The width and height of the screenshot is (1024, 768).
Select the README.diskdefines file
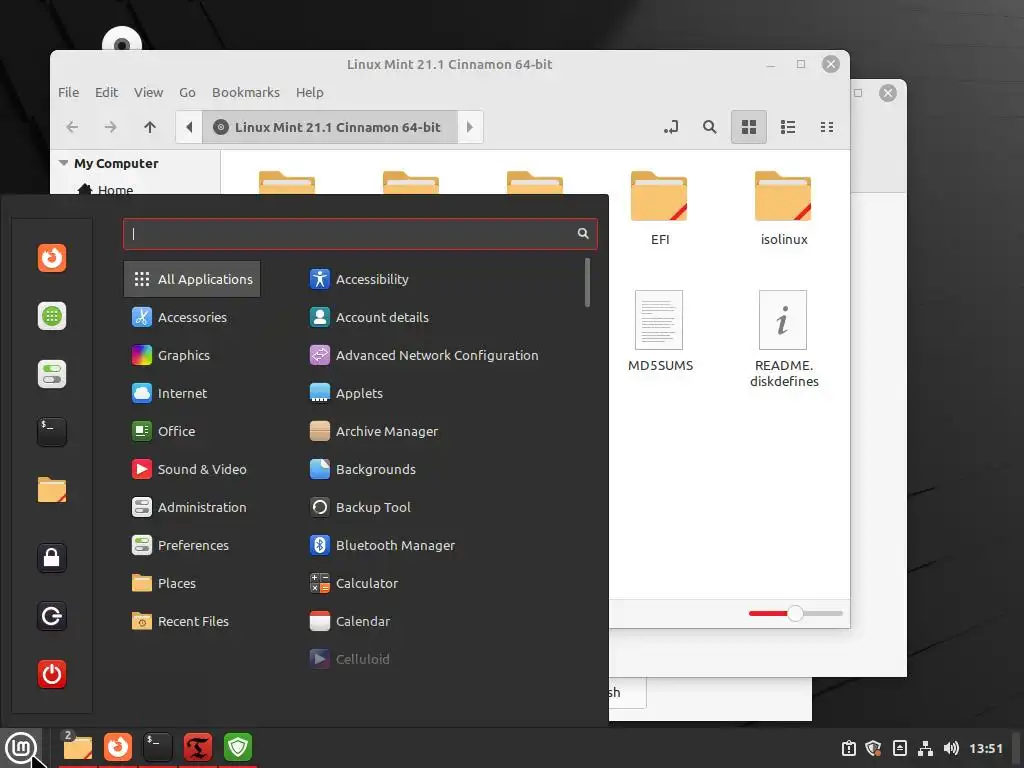click(x=784, y=339)
